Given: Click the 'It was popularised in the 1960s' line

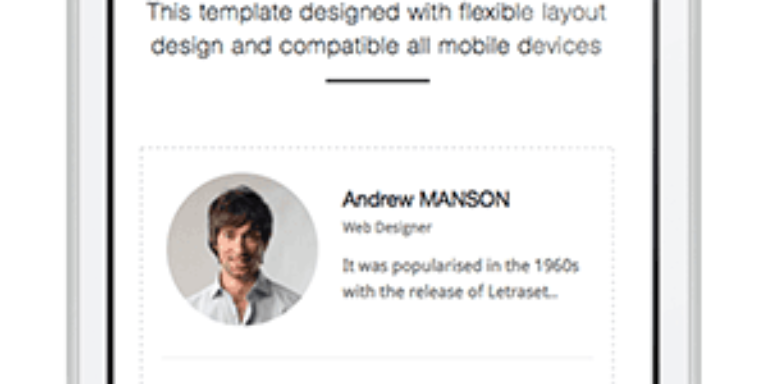Looking at the screenshot, I should pyautogui.click(x=460, y=266).
